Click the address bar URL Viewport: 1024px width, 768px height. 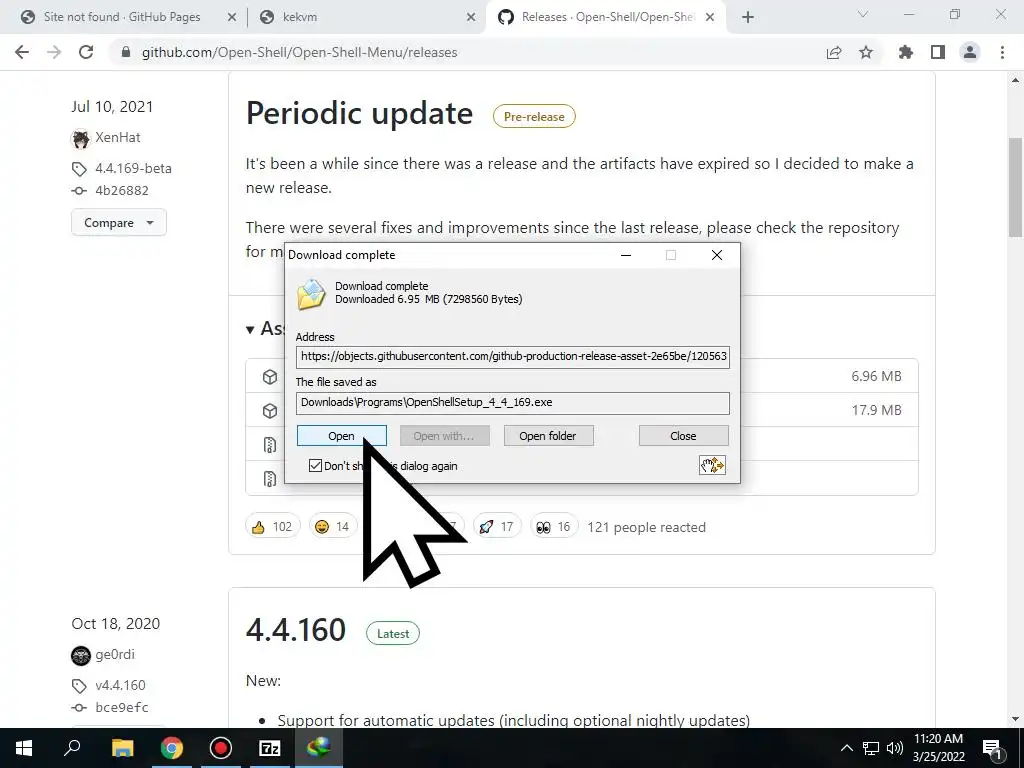pyautogui.click(x=300, y=52)
